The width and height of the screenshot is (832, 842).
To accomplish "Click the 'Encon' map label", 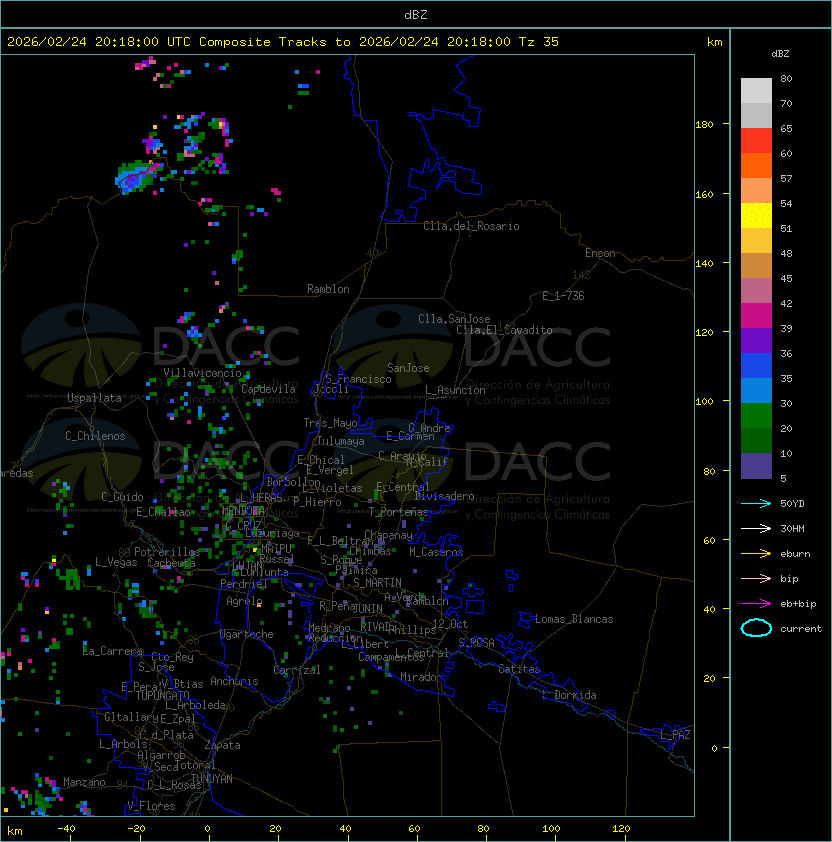I will click(x=600, y=253).
